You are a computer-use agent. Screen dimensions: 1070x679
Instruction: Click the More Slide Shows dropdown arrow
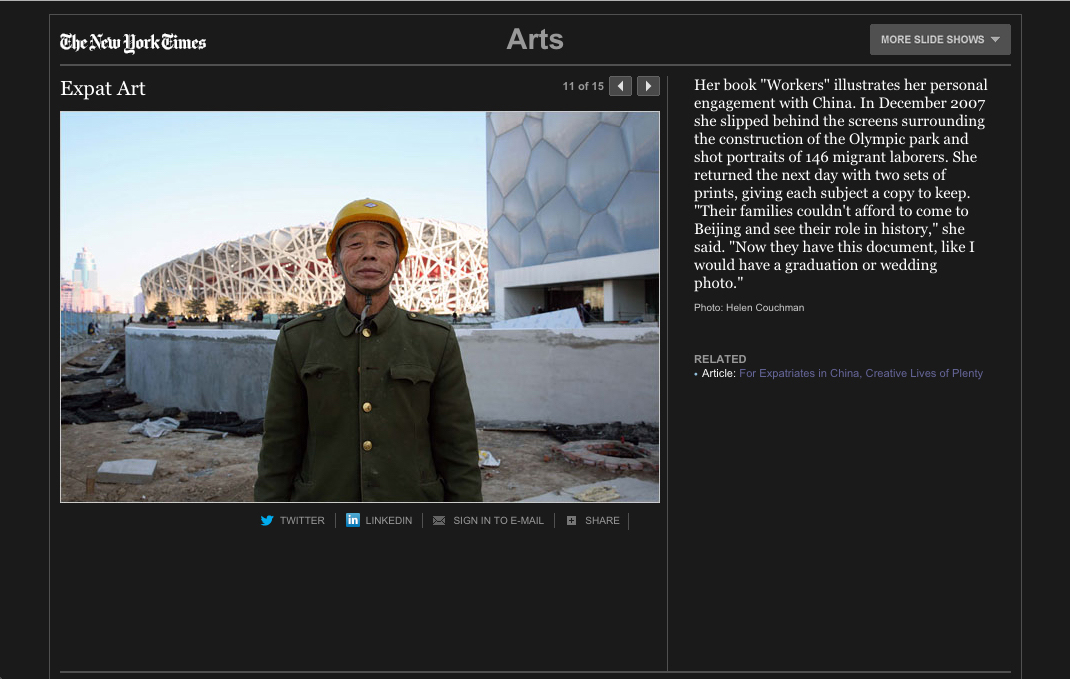[995, 40]
